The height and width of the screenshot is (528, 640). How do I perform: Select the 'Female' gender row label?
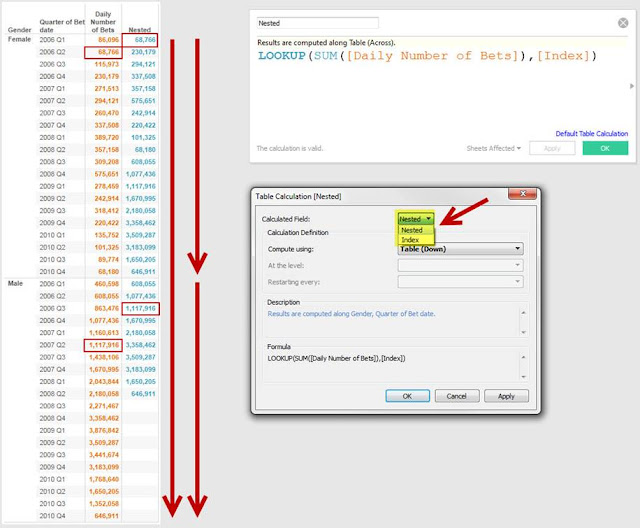(x=19, y=39)
